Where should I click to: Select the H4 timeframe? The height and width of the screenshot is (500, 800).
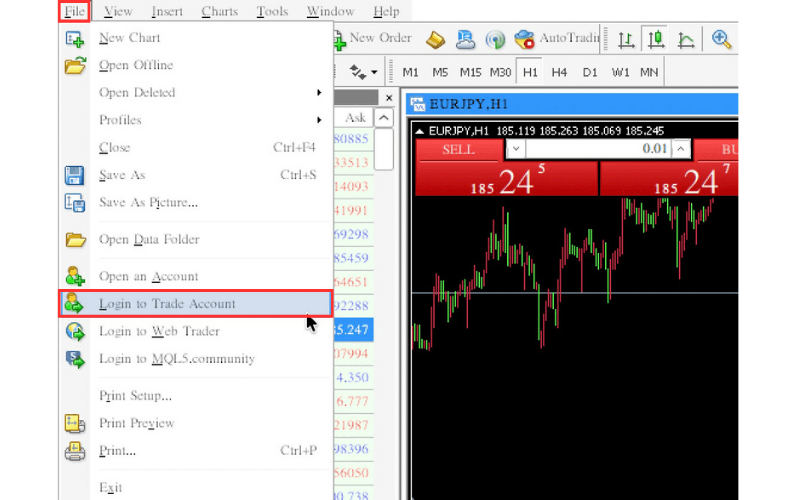[559, 72]
